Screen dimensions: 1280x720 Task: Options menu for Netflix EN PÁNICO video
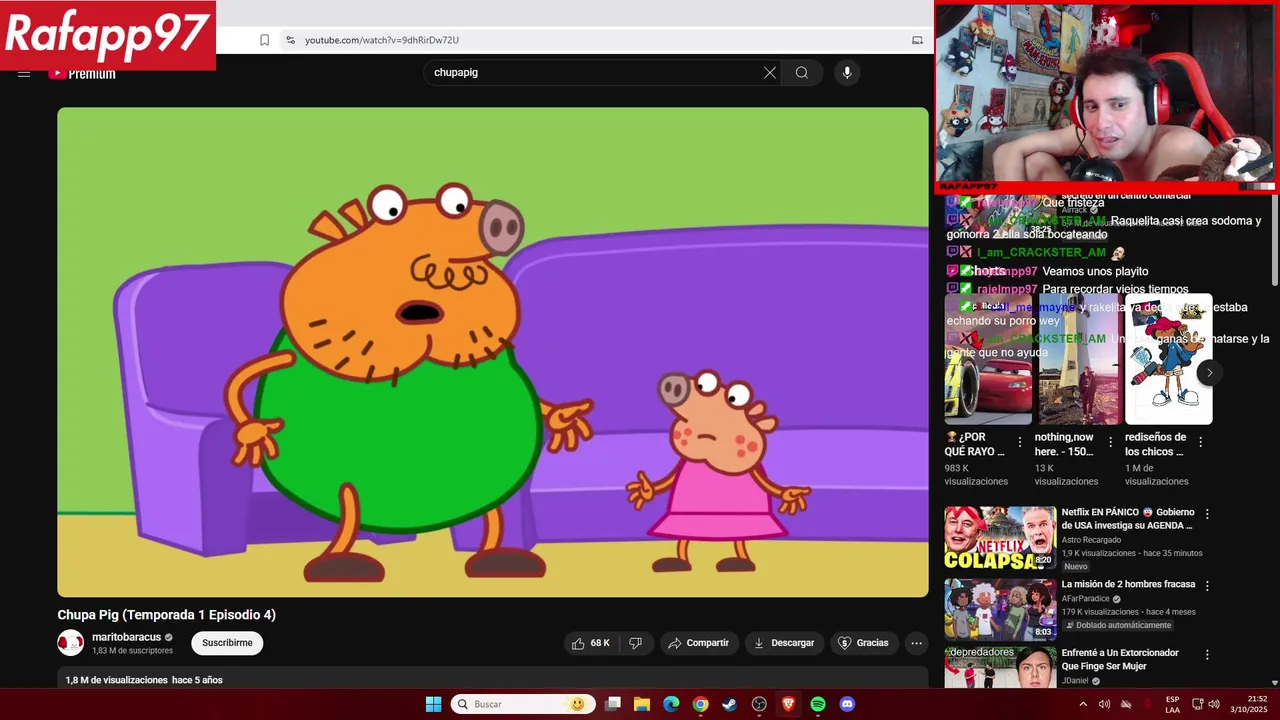point(1207,514)
